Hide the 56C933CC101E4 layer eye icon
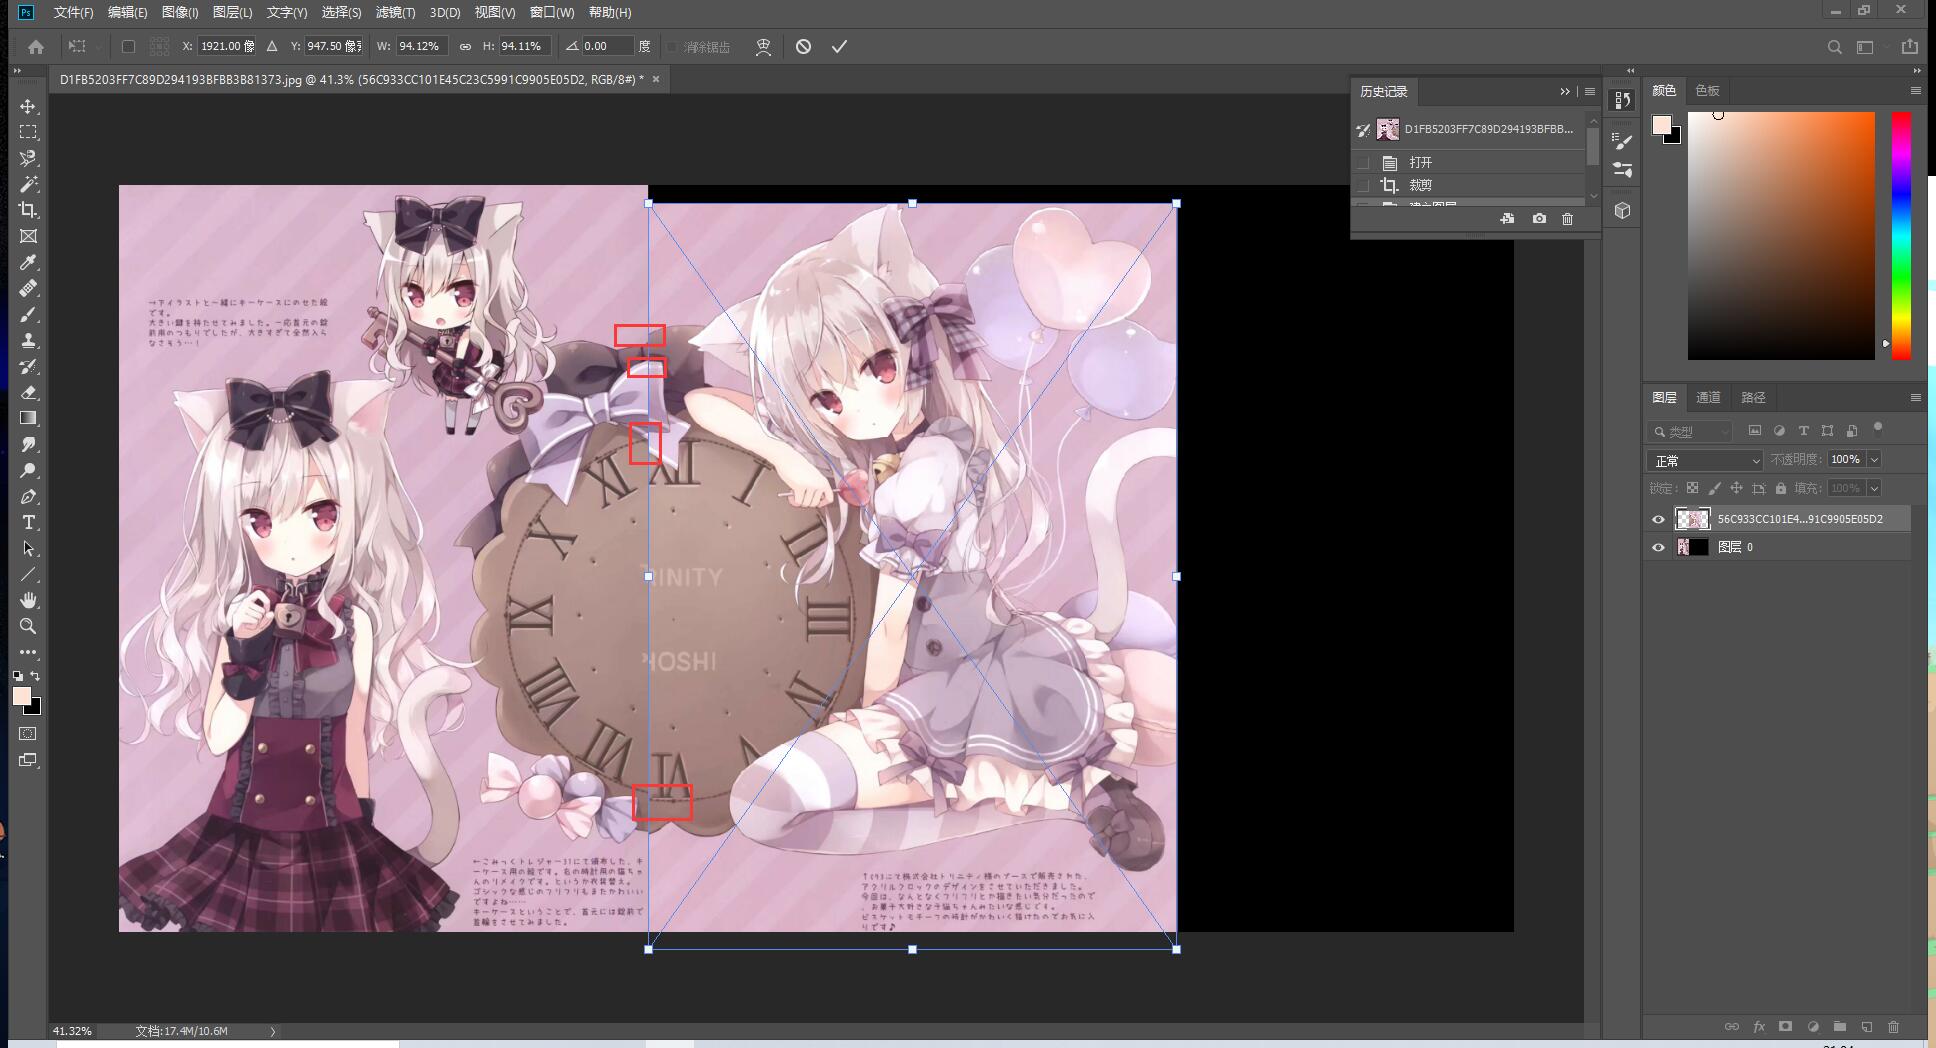Viewport: 1936px width, 1048px height. pyautogui.click(x=1658, y=519)
